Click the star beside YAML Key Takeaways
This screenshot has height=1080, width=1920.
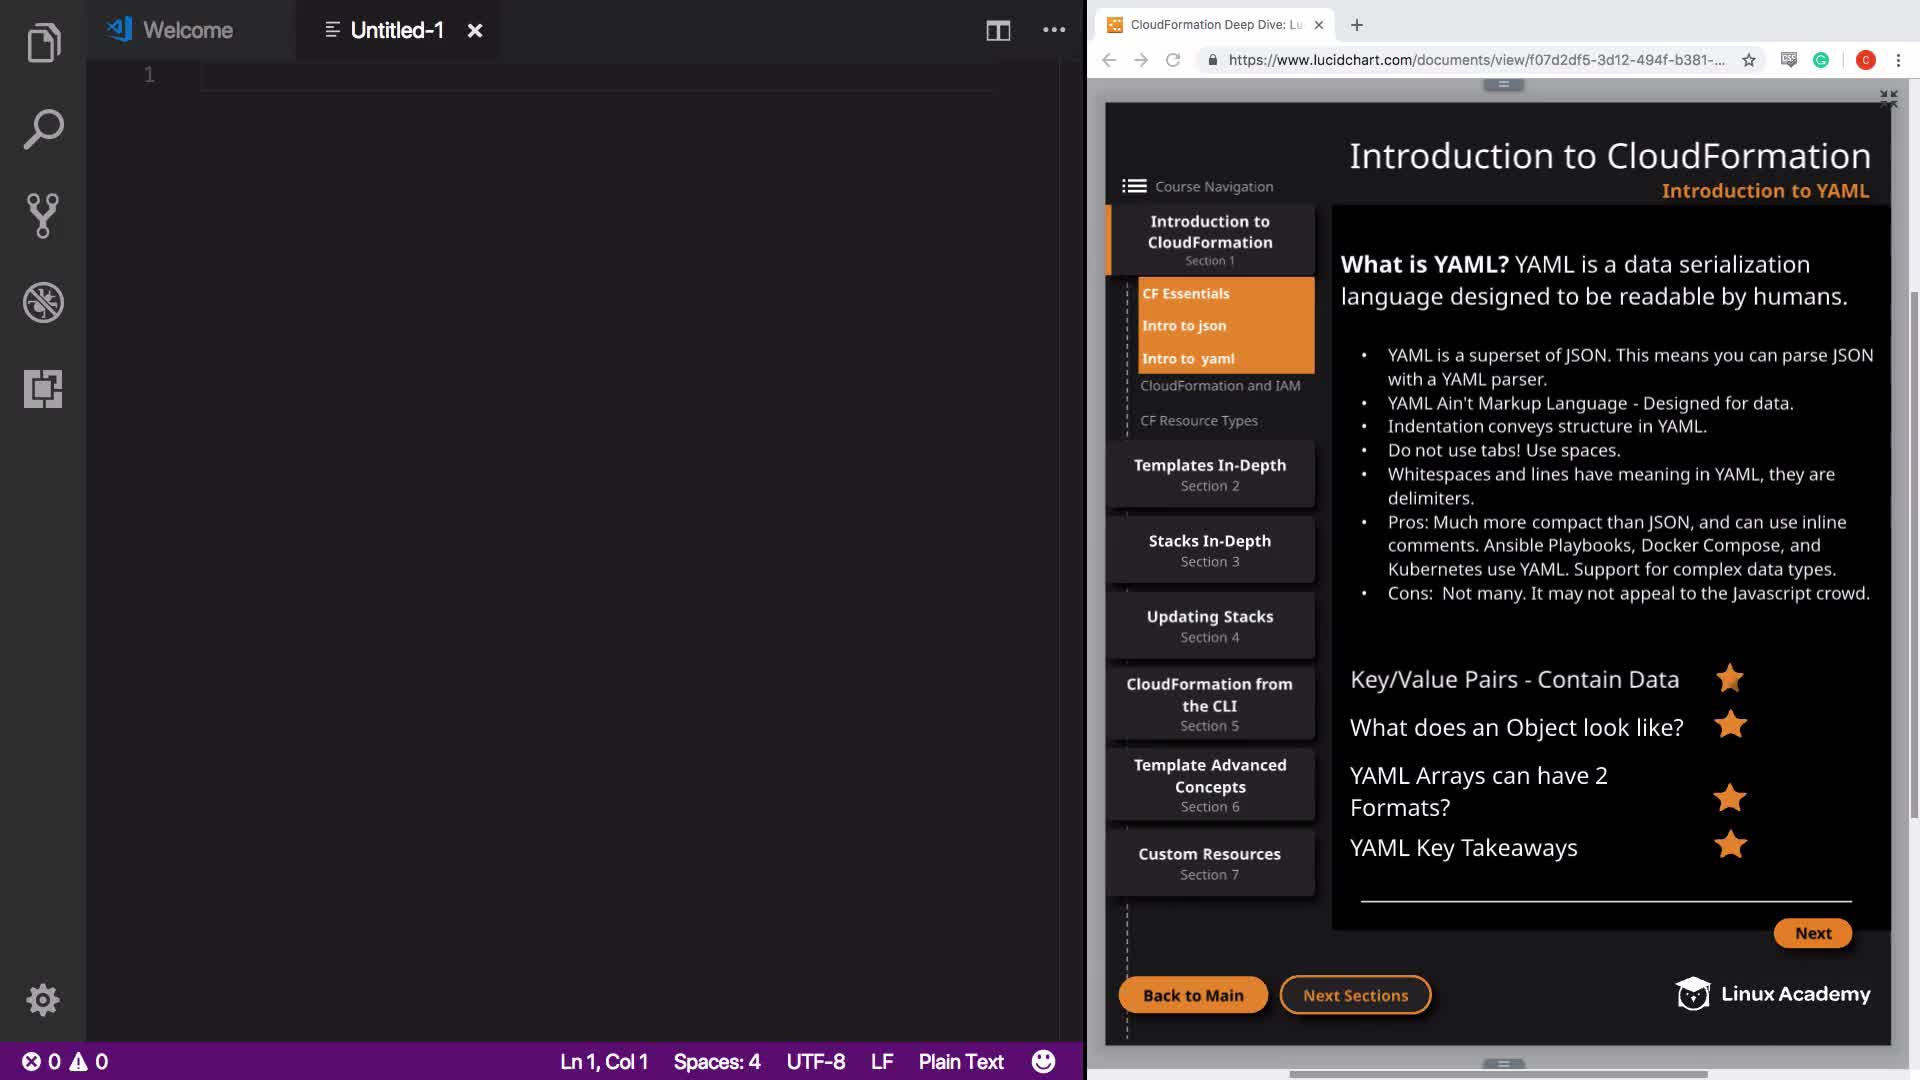[x=1730, y=846]
